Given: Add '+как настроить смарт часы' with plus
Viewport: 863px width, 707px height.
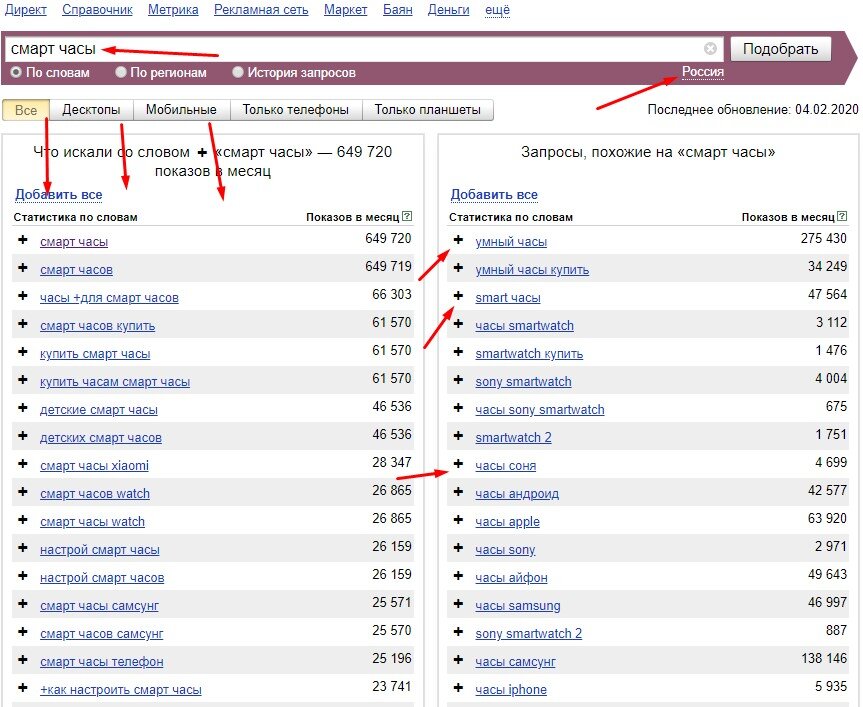Looking at the screenshot, I should pyautogui.click(x=23, y=688).
